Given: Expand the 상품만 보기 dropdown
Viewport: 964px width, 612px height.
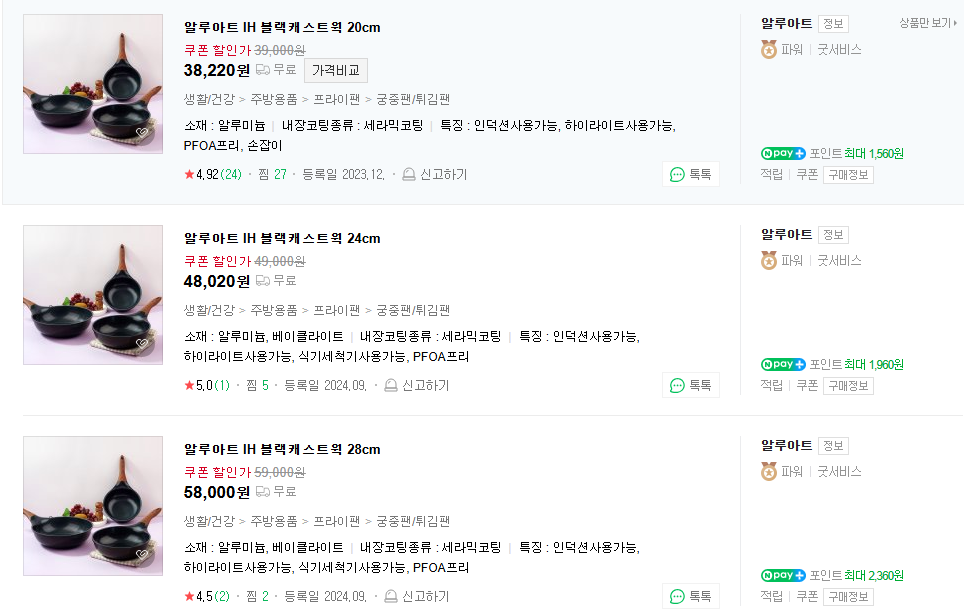Looking at the screenshot, I should [x=927, y=23].
